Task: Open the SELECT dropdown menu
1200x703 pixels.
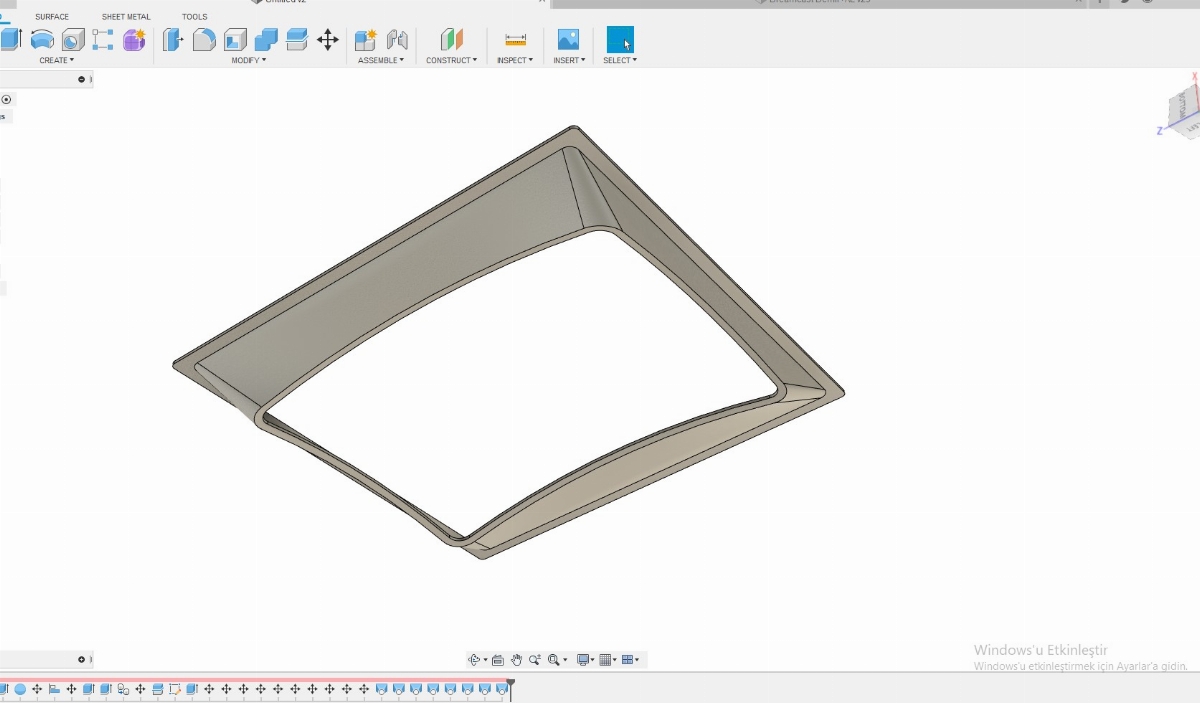Action: tap(620, 60)
